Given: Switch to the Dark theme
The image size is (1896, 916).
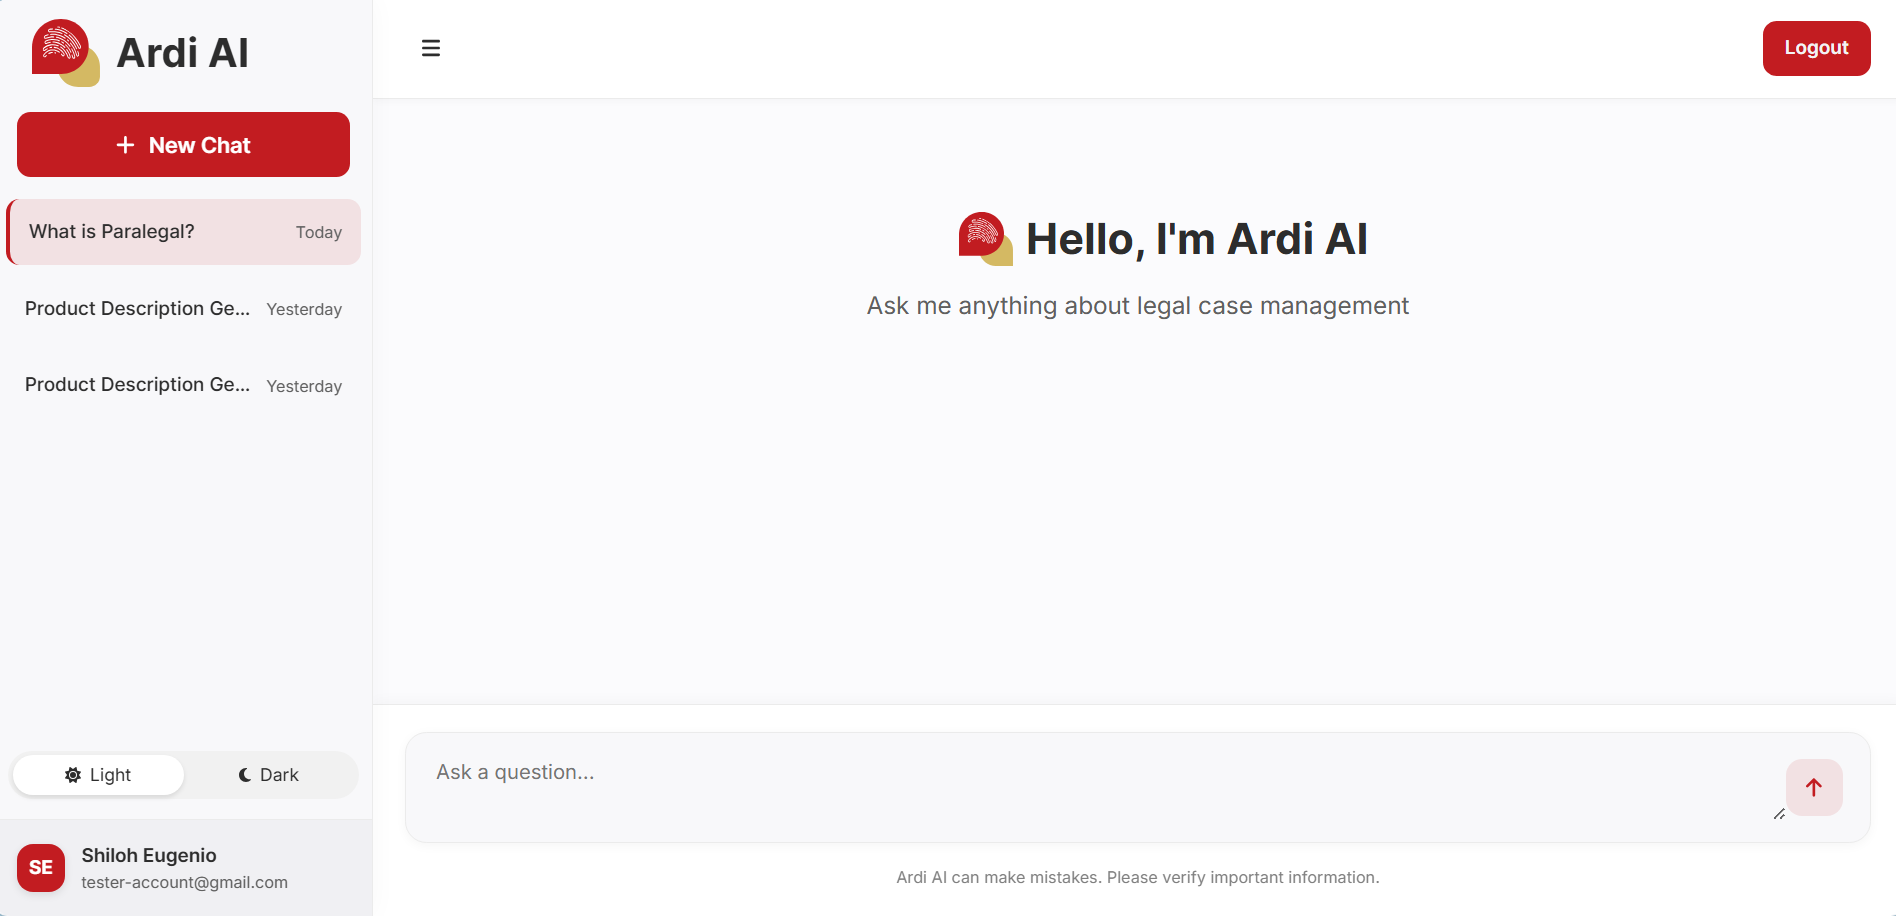Looking at the screenshot, I should tap(270, 775).
